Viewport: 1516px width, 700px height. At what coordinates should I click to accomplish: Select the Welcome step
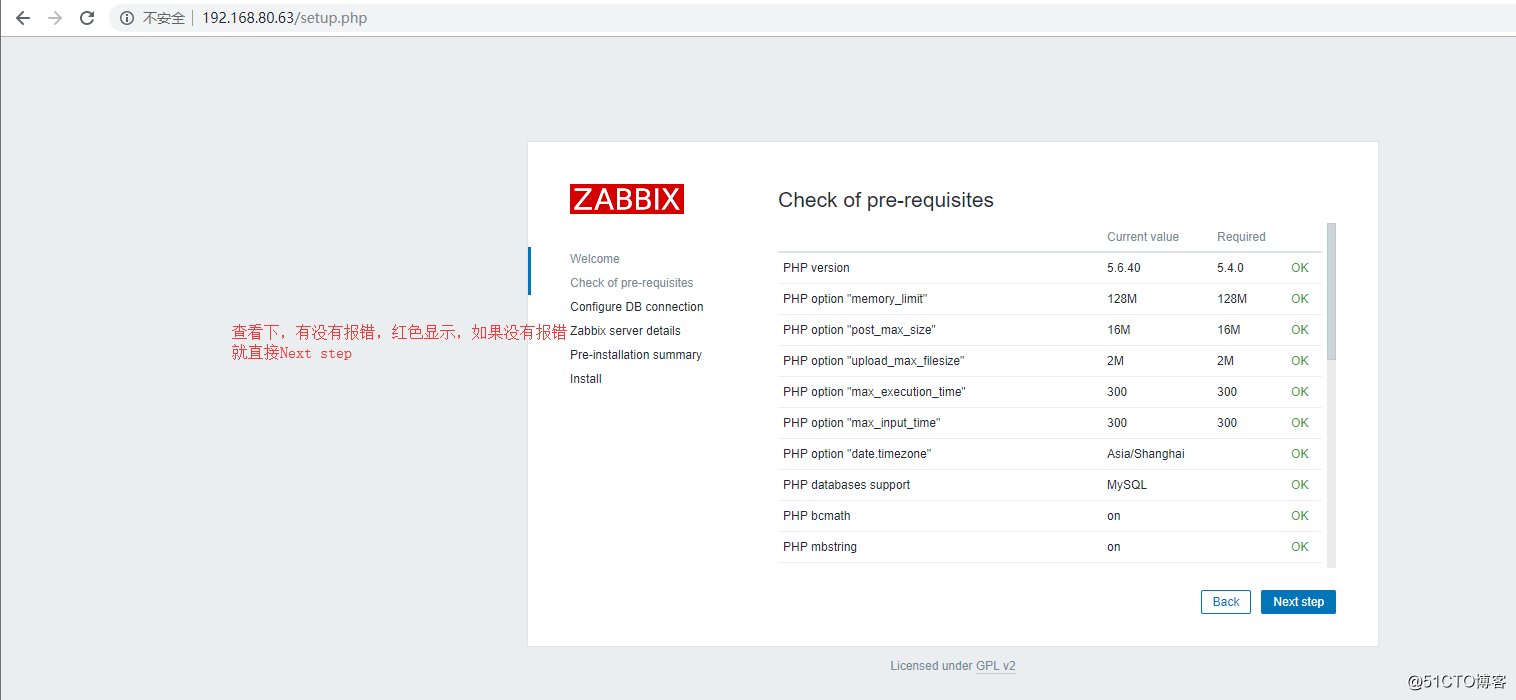point(595,259)
